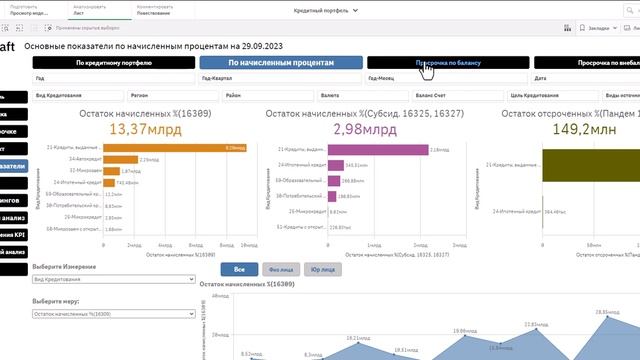Select purple 21-Кредиты bar in subsidies chart

378,150
